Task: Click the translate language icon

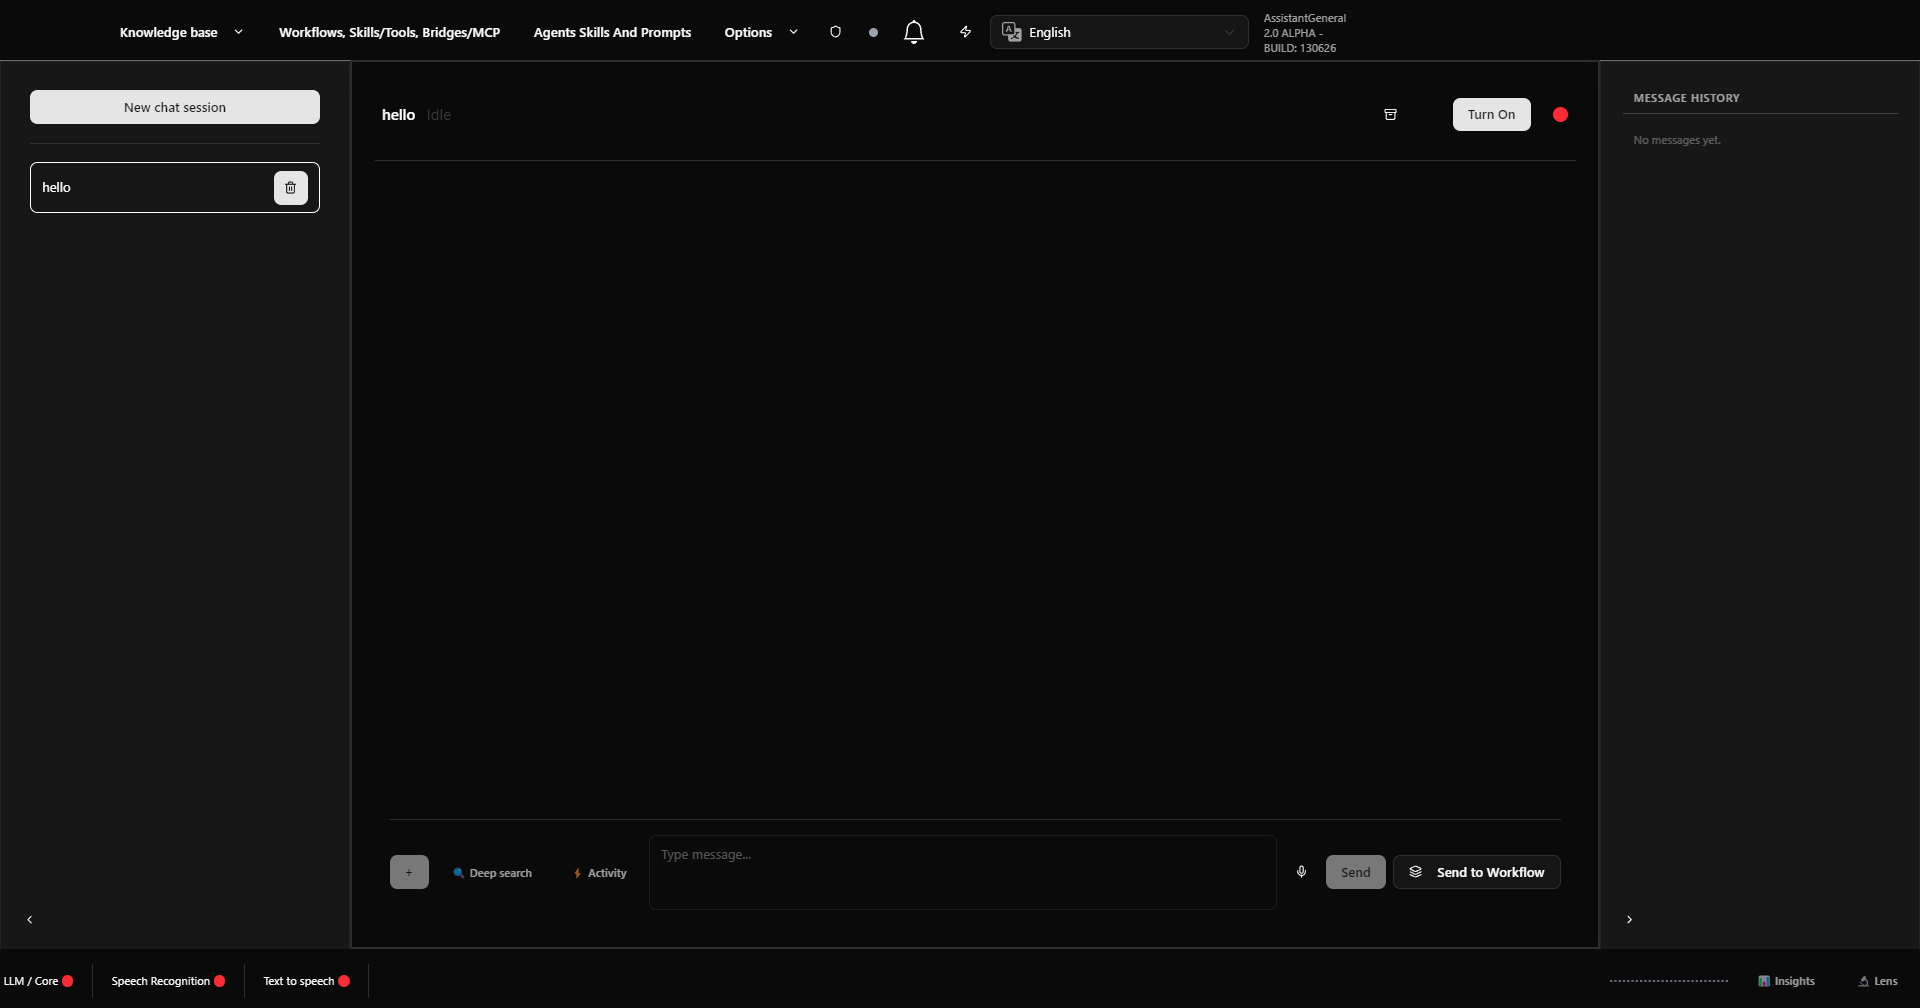Action: (x=1011, y=32)
